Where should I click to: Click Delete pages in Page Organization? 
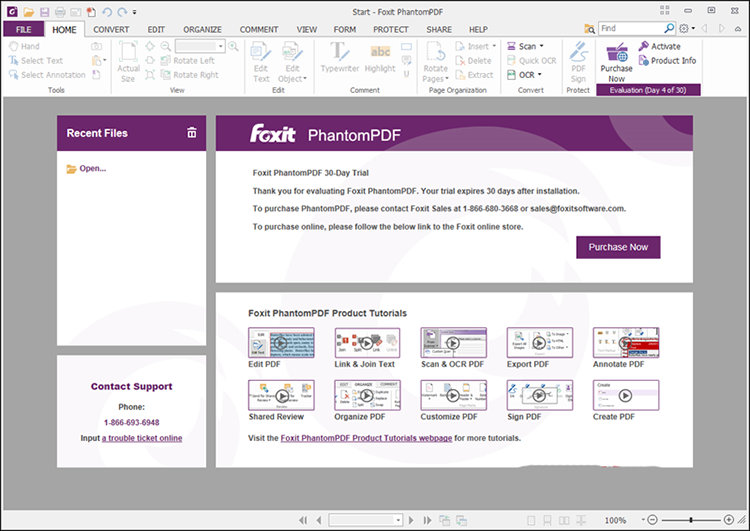tap(473, 61)
